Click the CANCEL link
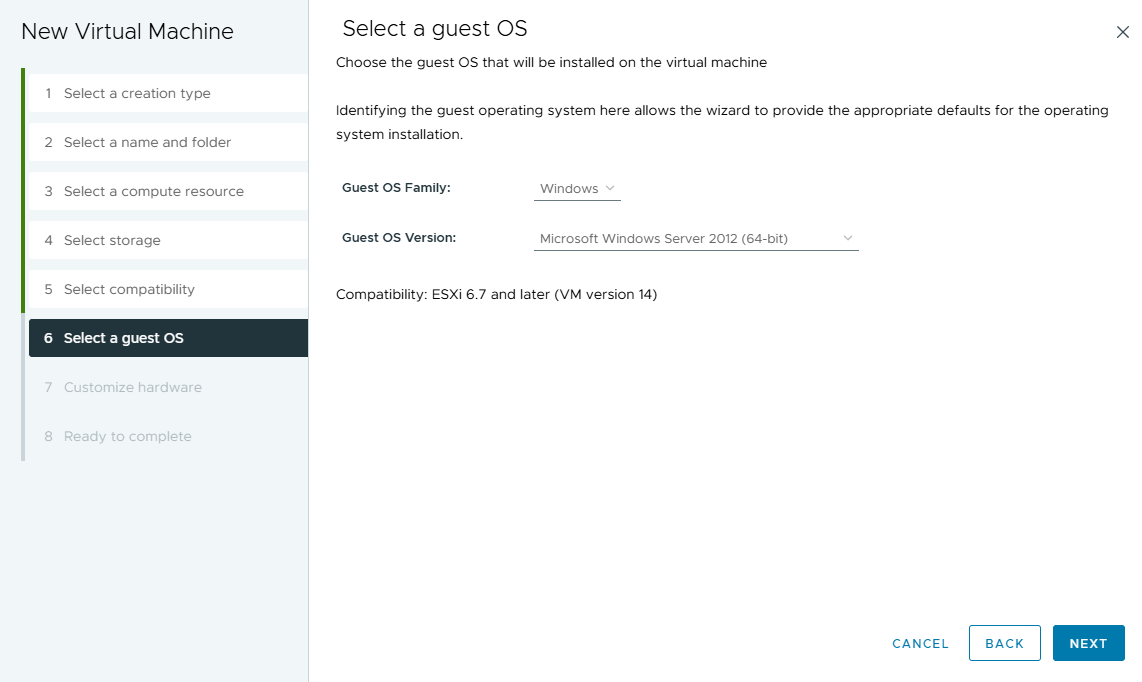 pos(920,643)
